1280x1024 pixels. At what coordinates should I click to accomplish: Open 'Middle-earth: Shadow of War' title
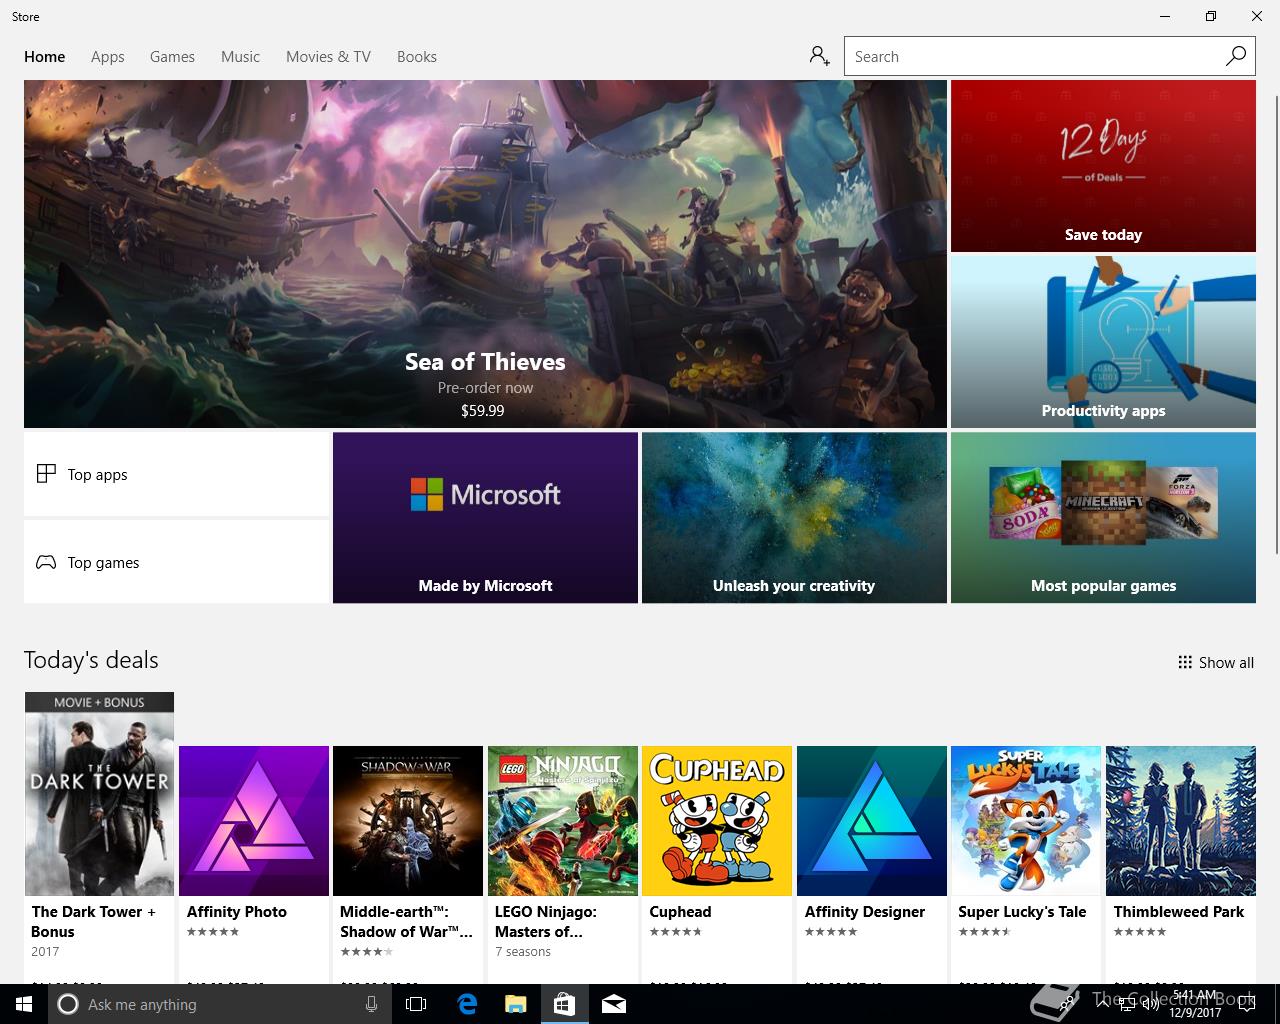point(406,921)
